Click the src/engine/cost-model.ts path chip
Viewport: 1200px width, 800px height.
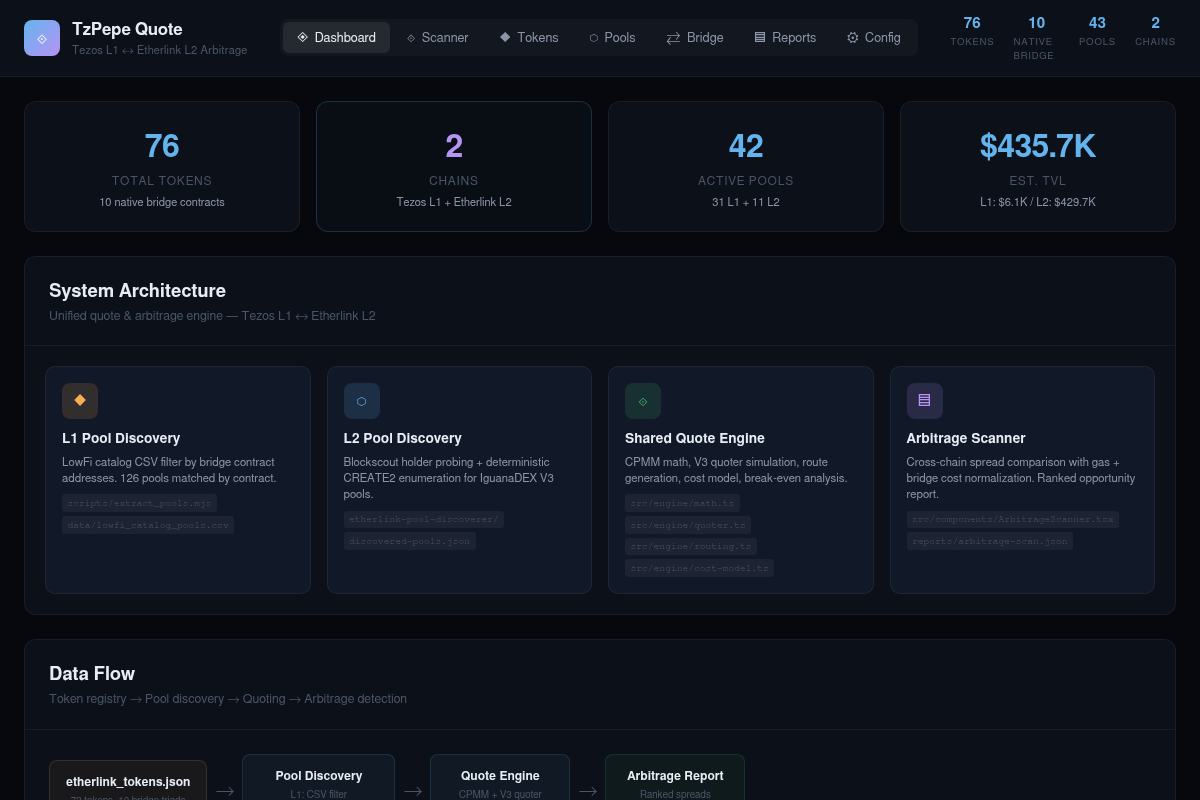click(700, 569)
